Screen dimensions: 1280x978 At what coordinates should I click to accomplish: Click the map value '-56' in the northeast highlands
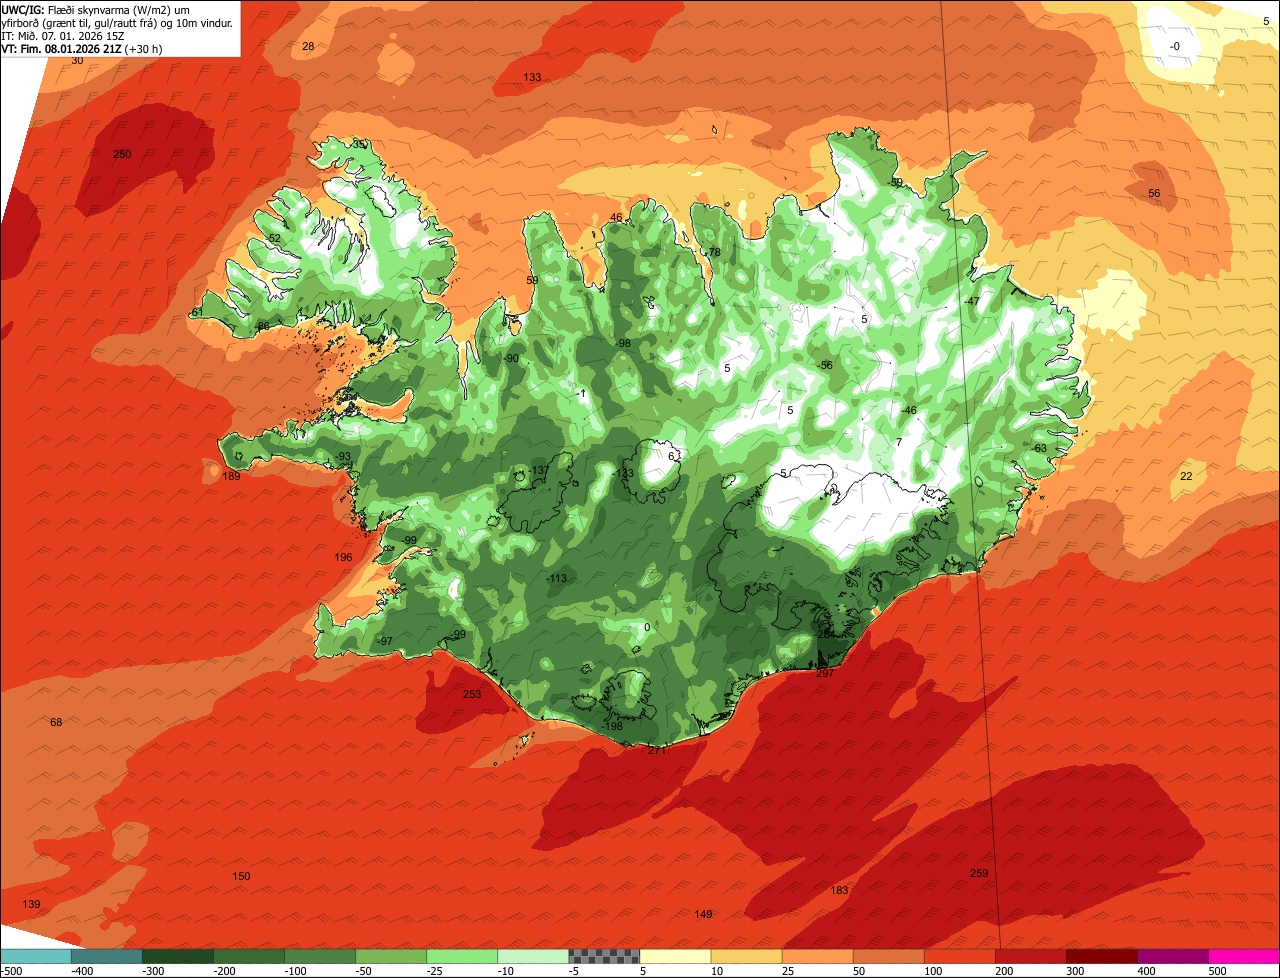coord(825,365)
